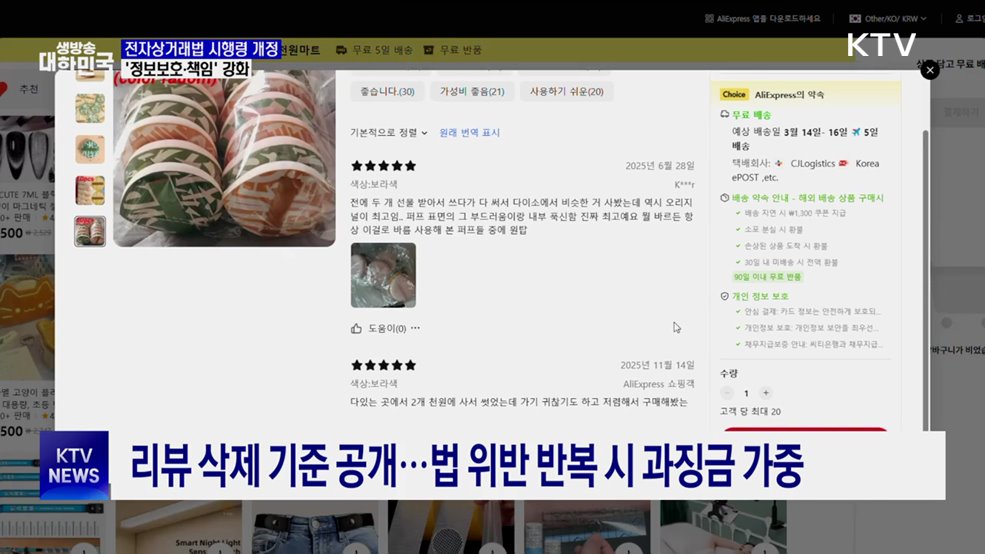Click the 무료 배송 green heading text
Viewport: 985px width, 554px height.
(751, 115)
